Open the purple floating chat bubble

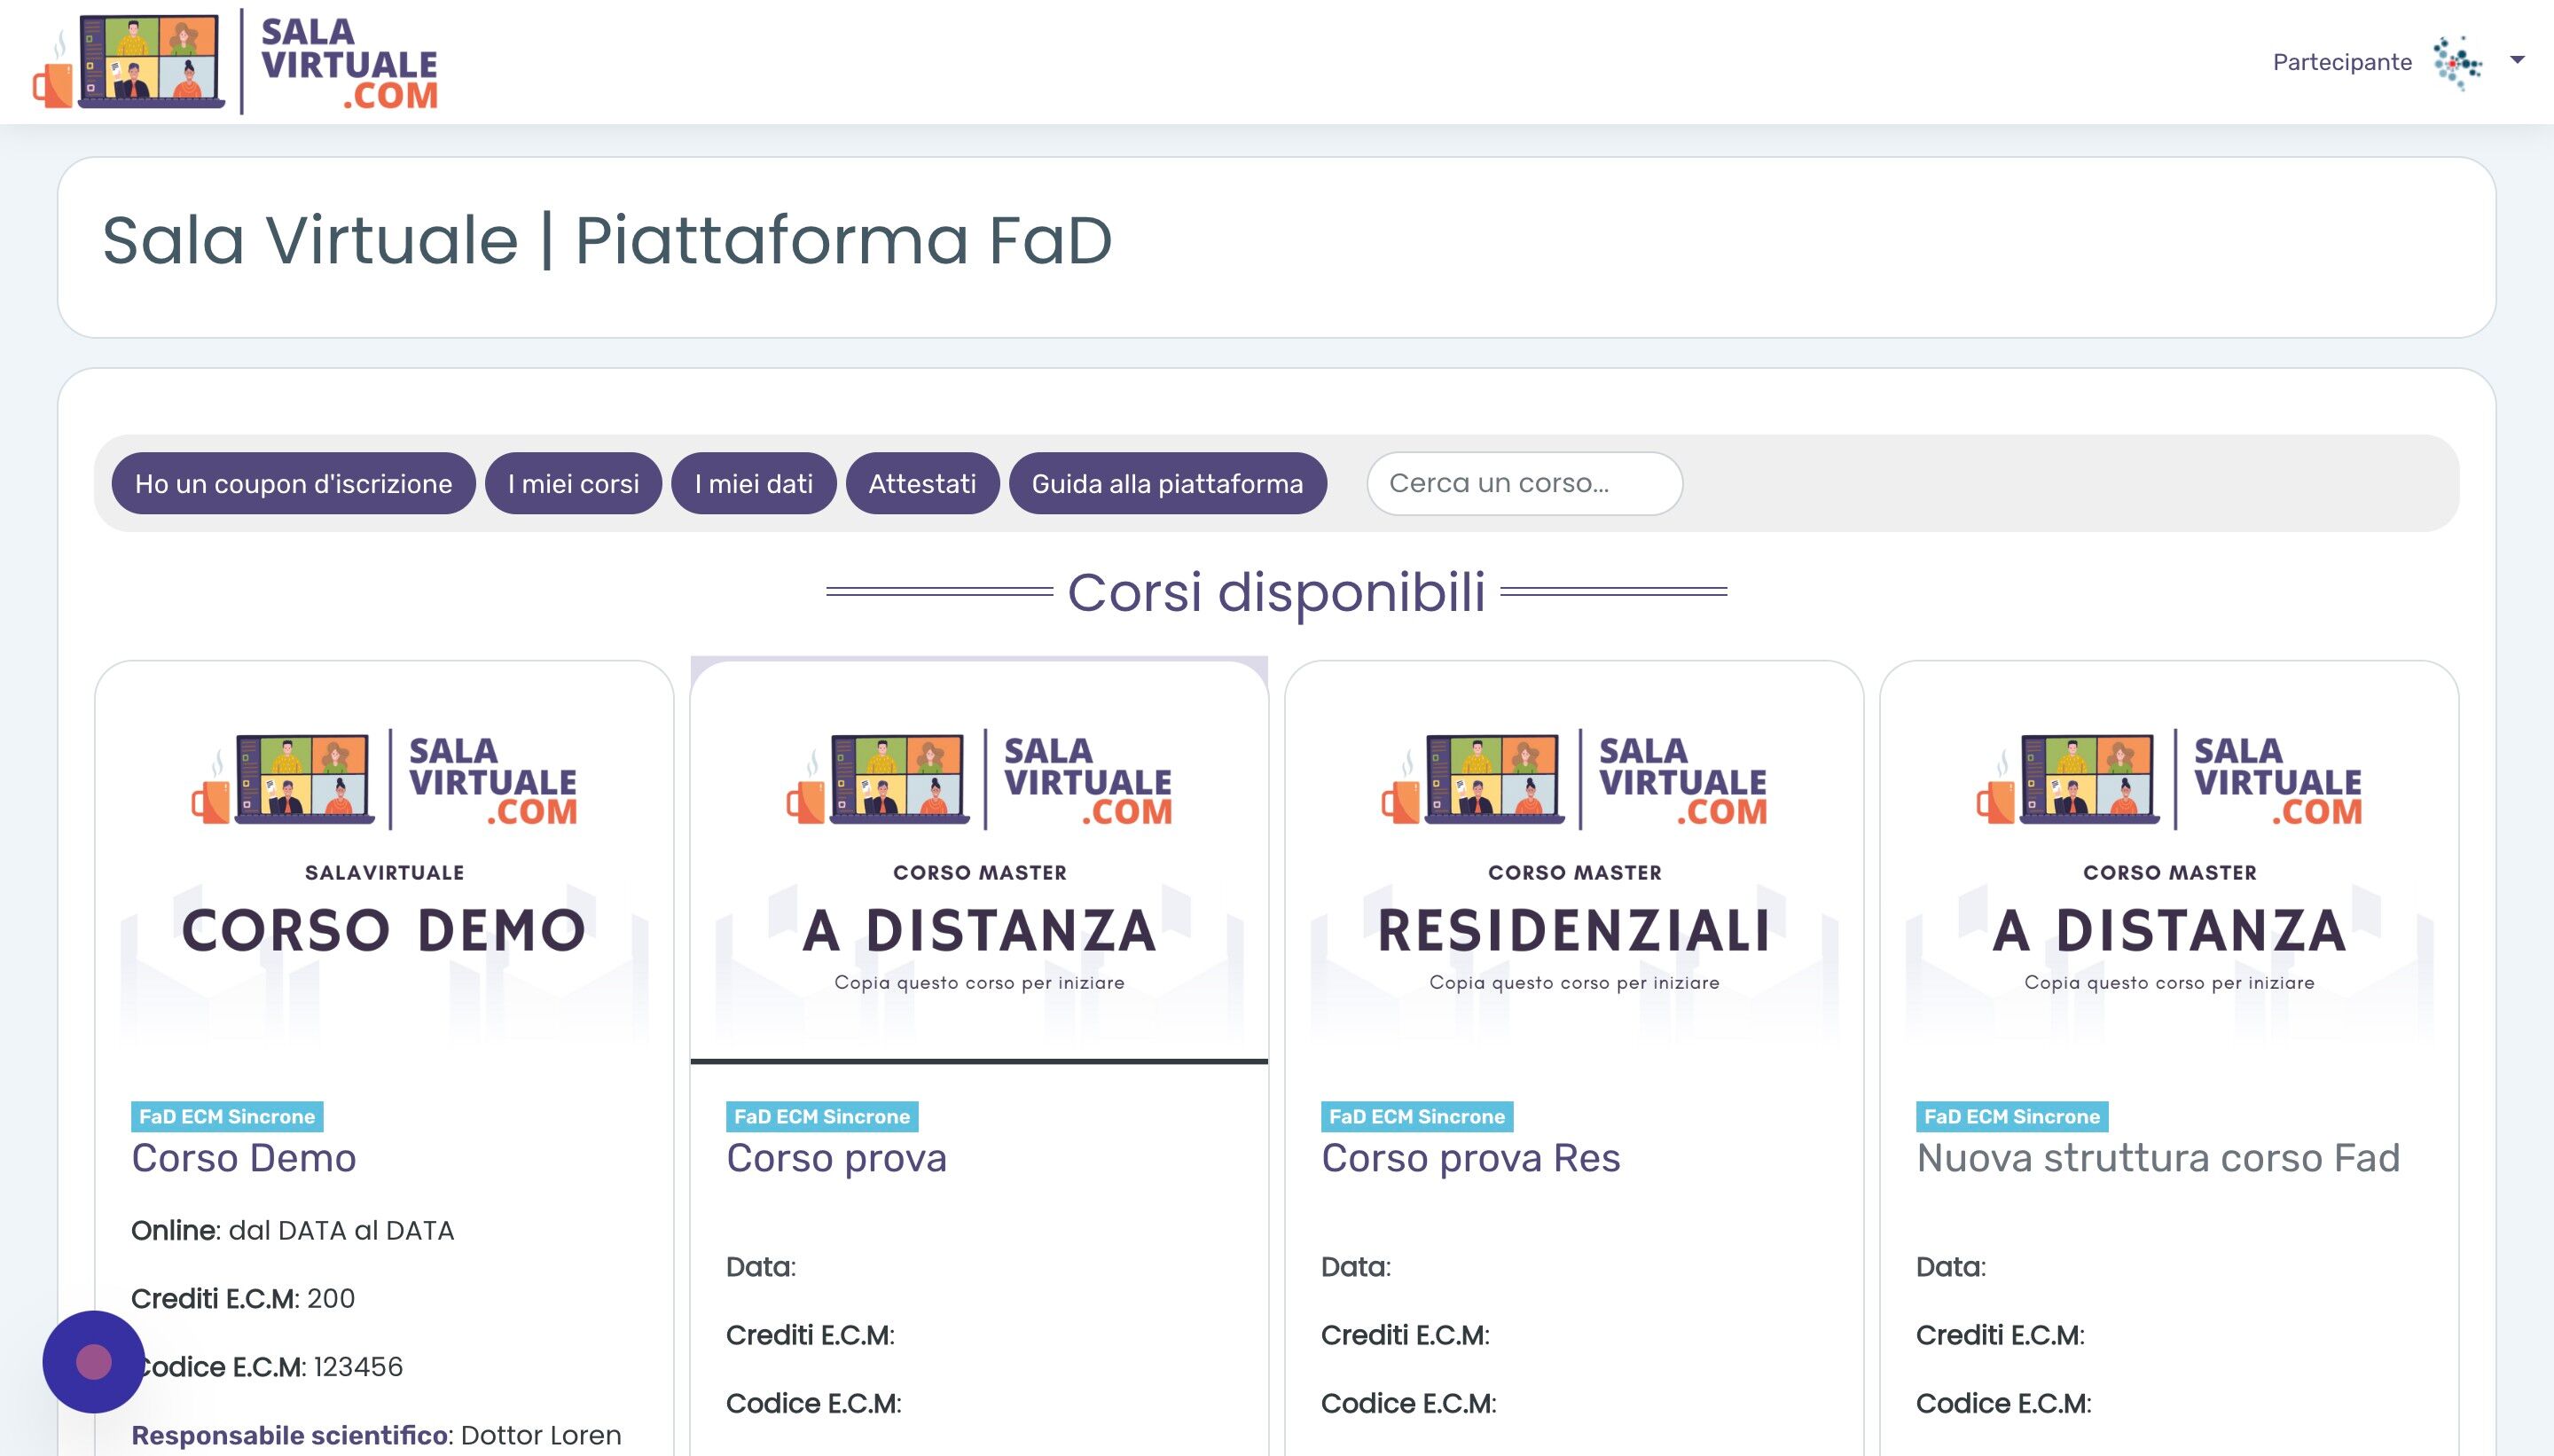94,1362
